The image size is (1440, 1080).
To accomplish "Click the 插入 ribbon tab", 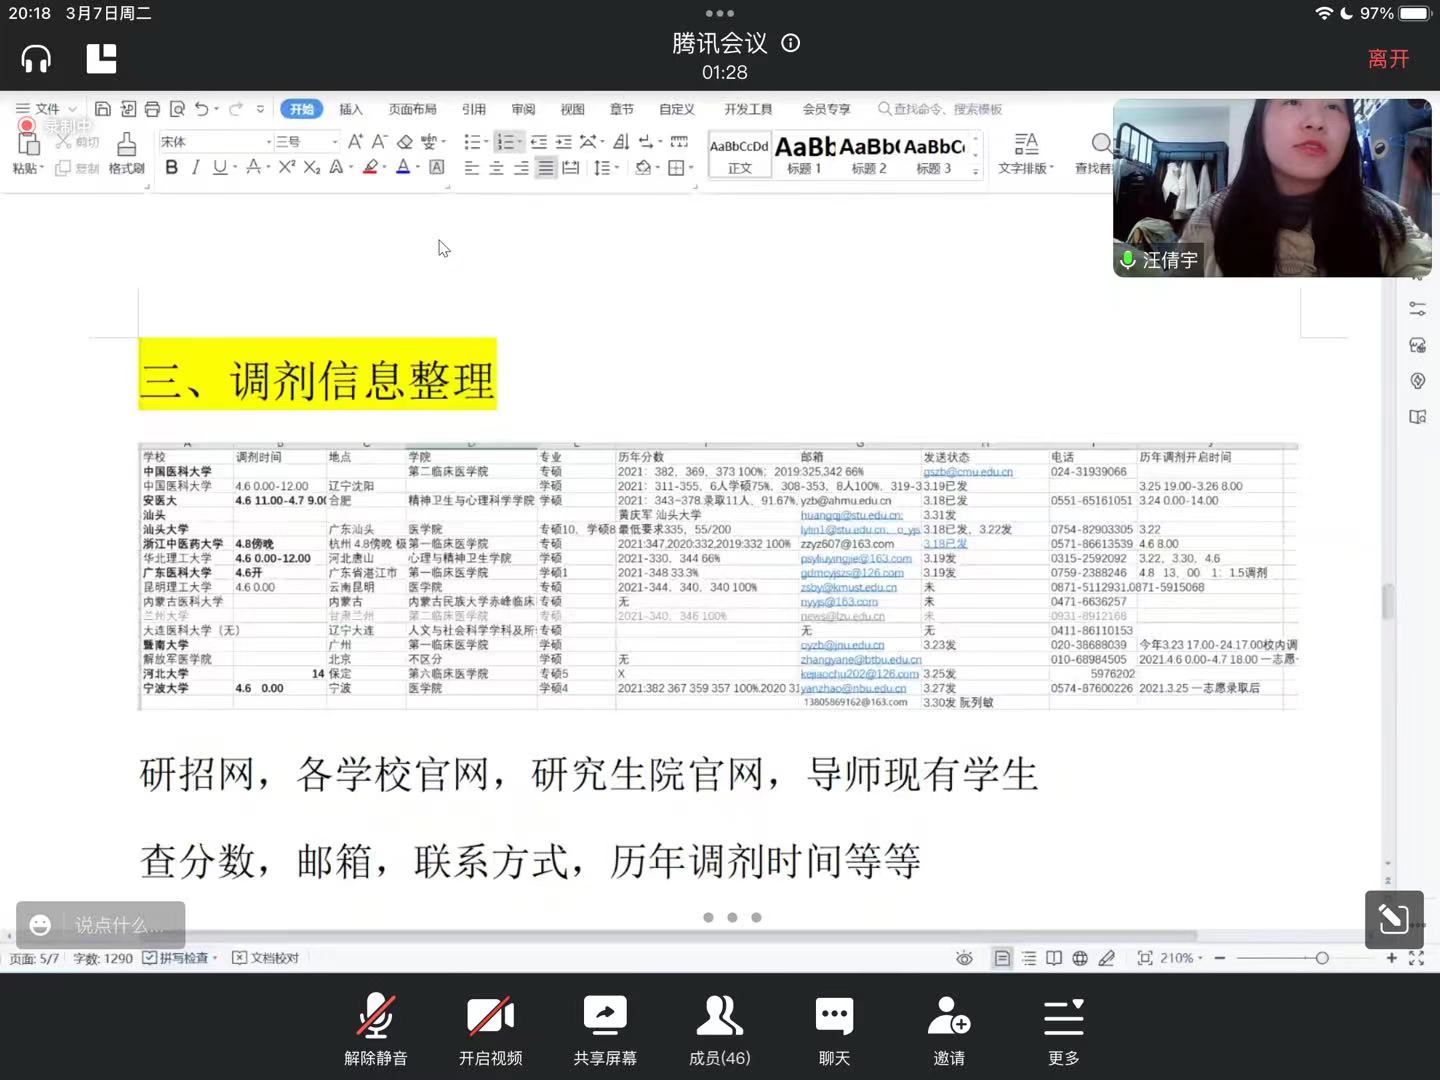I will tap(350, 109).
